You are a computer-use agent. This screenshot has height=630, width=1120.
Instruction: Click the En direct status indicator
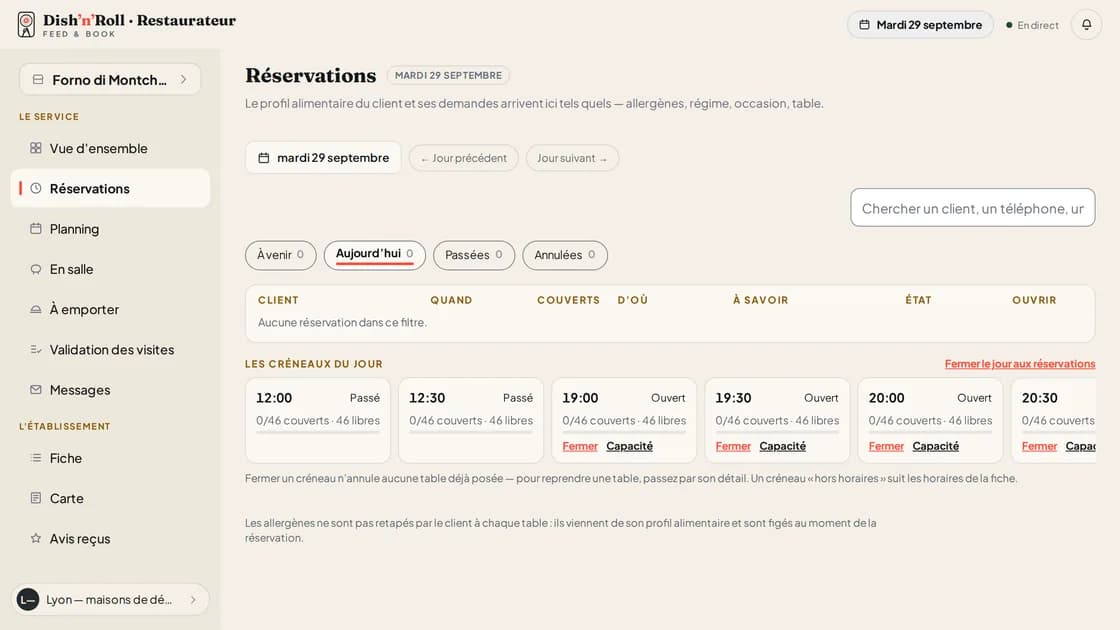(x=1032, y=25)
